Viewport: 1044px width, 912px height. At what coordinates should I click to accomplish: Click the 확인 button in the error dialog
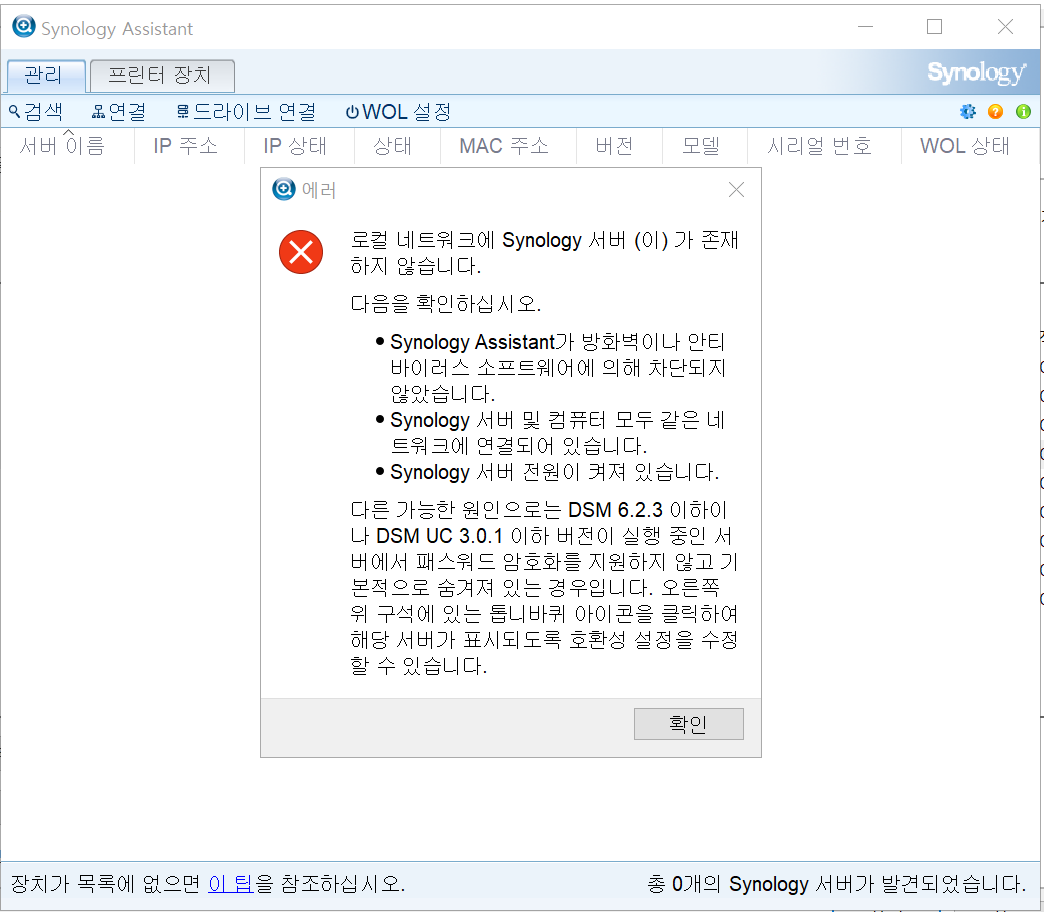688,724
